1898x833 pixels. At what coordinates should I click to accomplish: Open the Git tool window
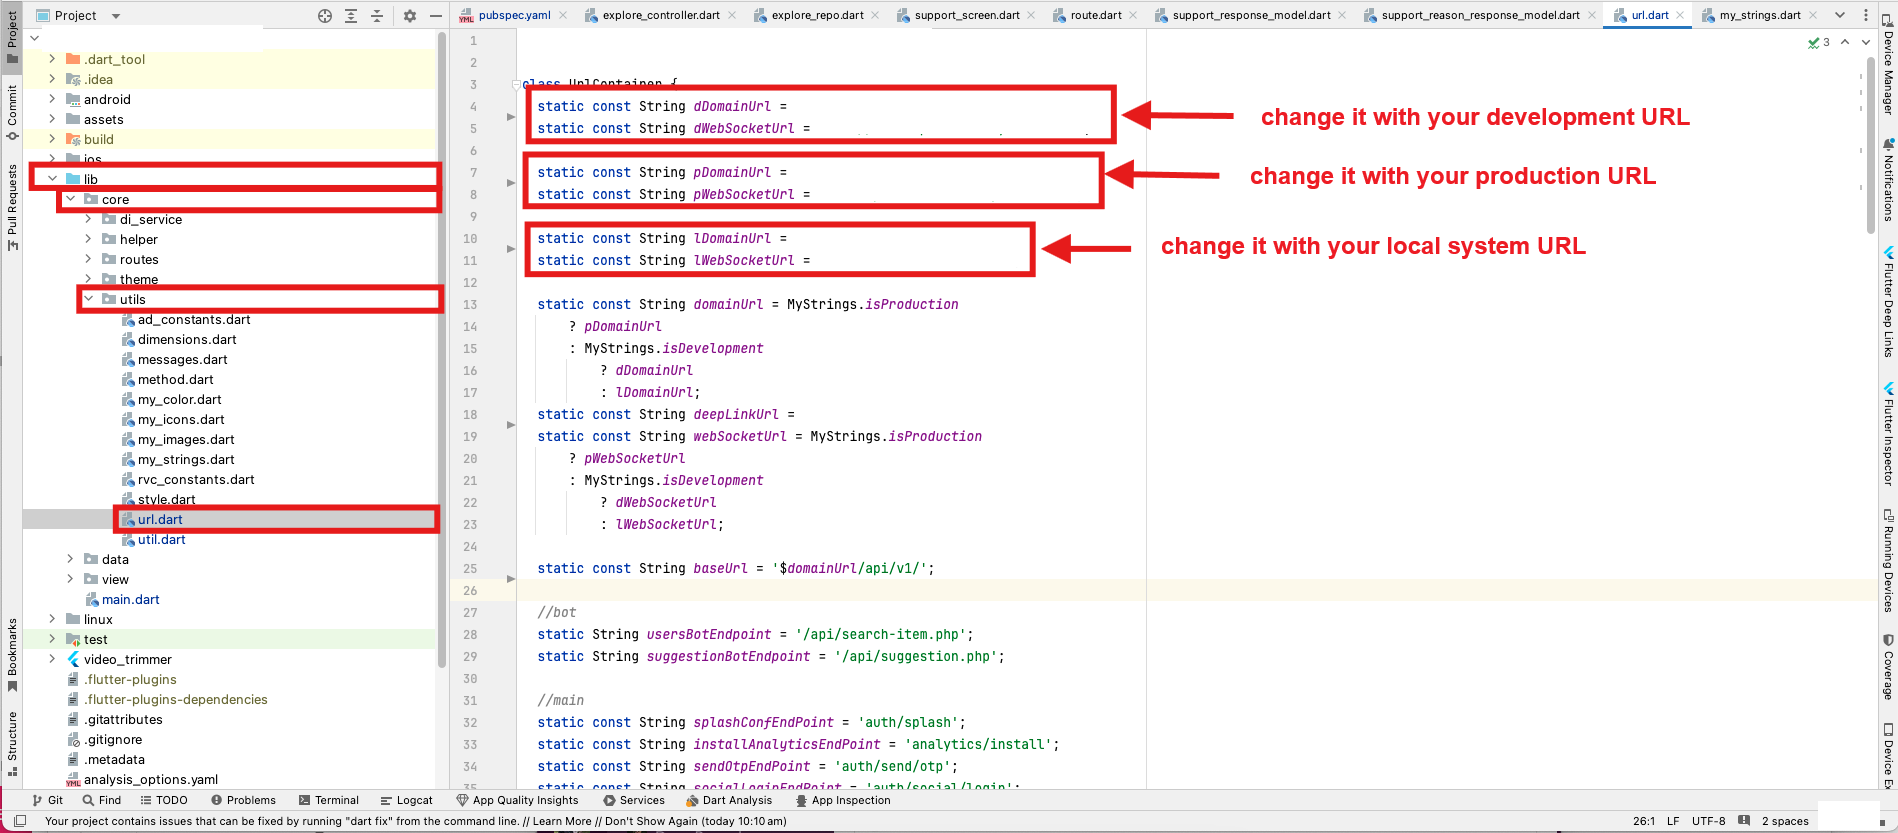(47, 800)
